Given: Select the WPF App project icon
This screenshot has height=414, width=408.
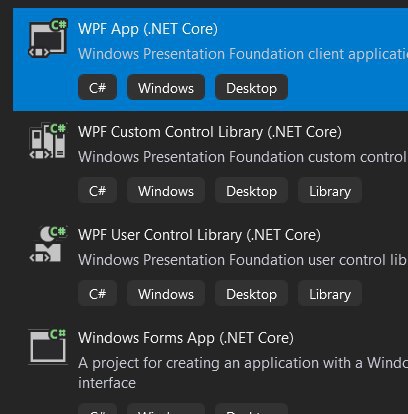Looking at the screenshot, I should [x=48, y=38].
